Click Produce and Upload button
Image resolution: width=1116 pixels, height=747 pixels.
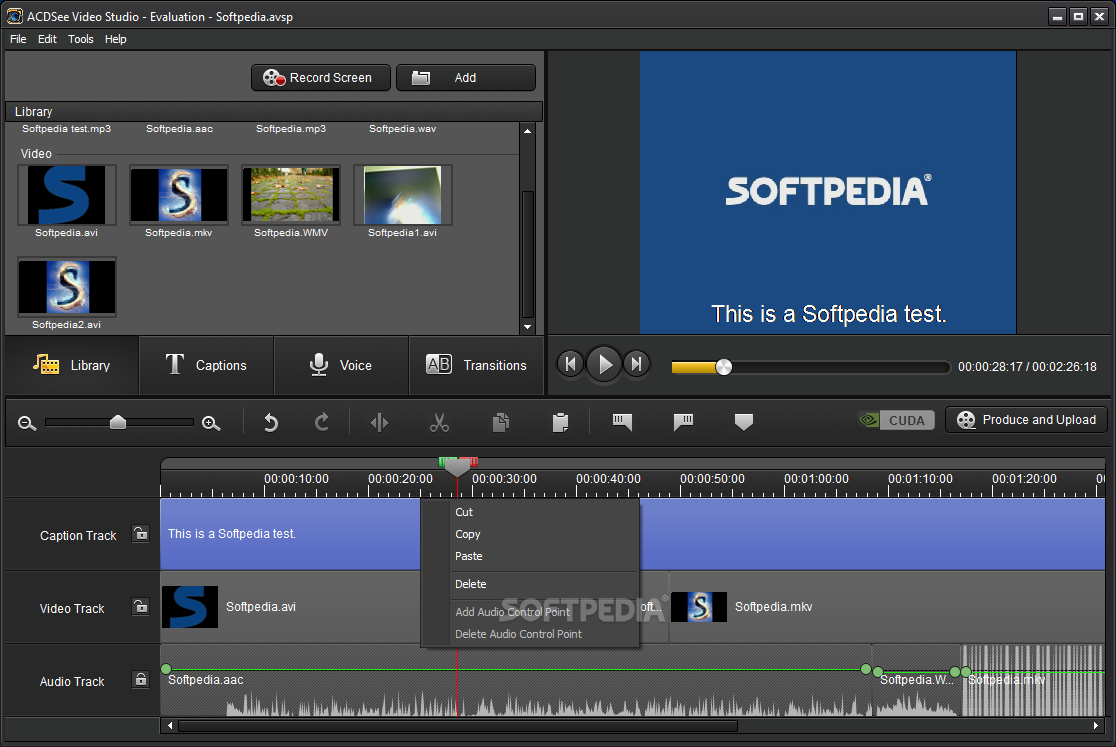click(1026, 420)
